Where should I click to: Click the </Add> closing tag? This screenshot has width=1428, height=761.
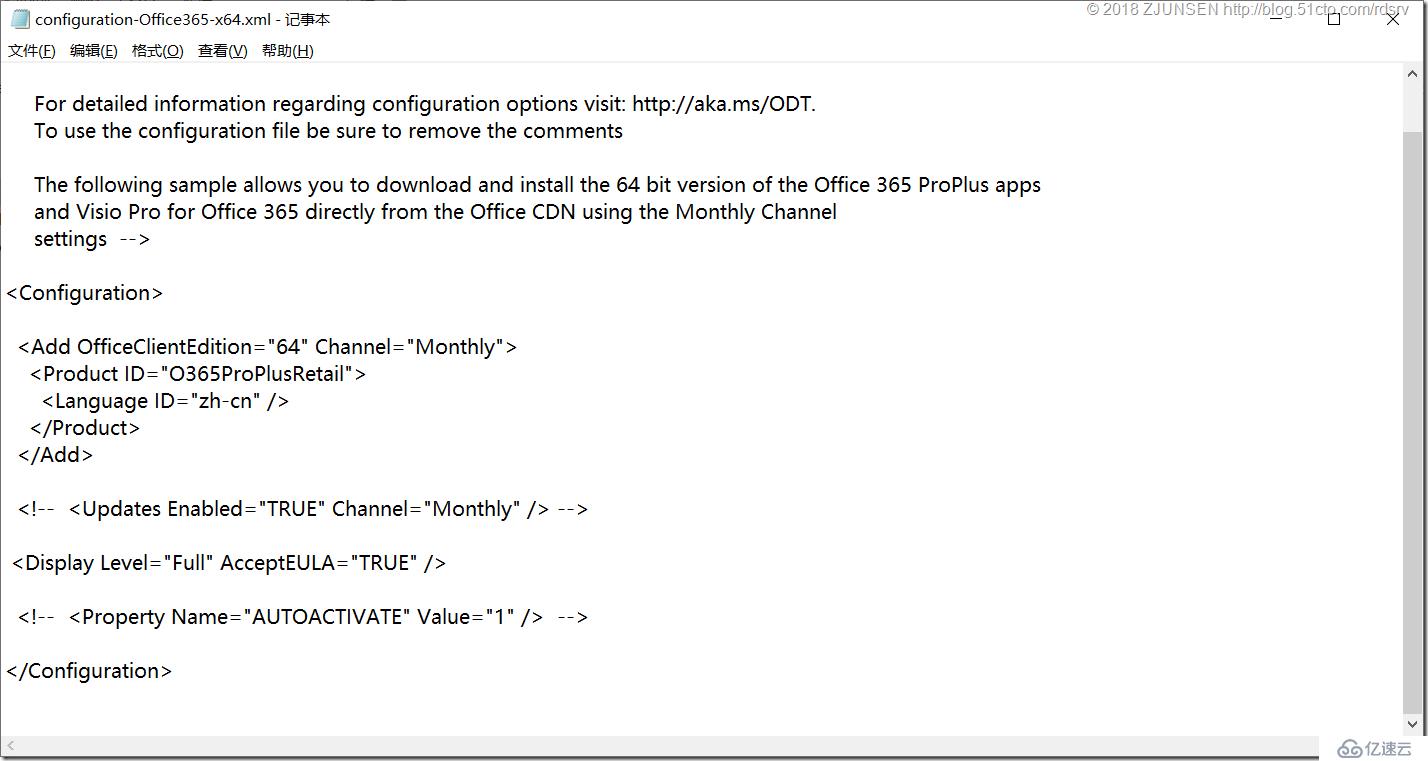[x=55, y=455]
